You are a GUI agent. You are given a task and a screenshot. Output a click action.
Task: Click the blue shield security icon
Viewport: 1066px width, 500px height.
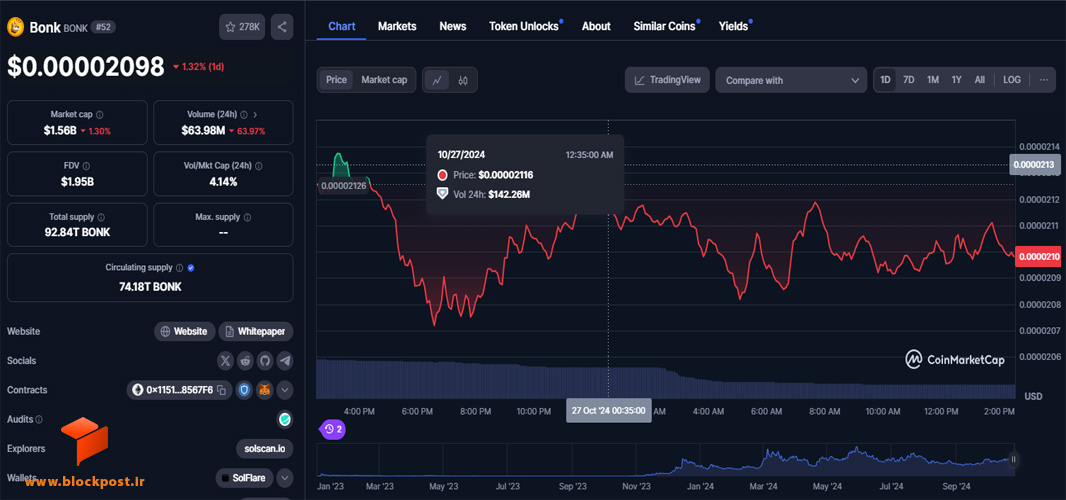coord(245,390)
